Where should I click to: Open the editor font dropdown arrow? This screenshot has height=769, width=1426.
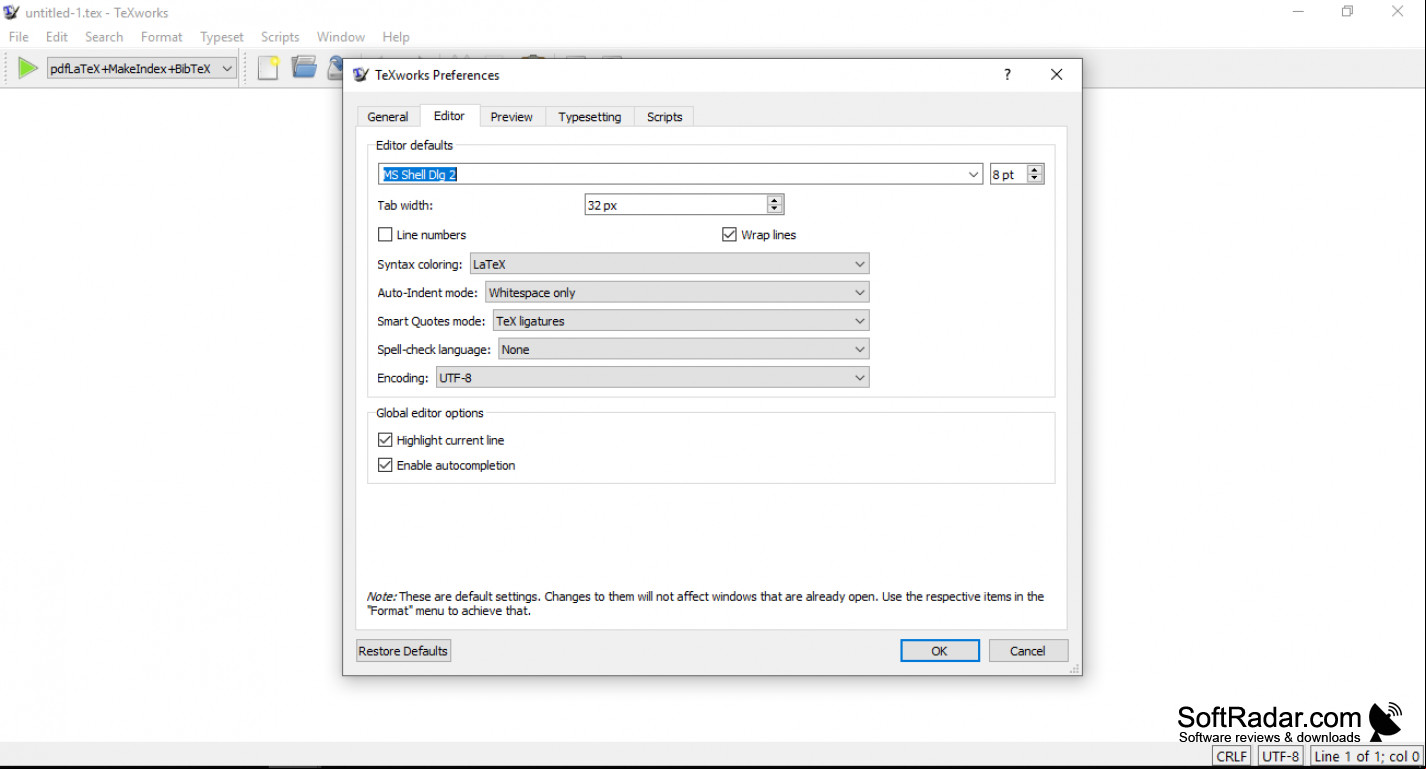coord(974,175)
